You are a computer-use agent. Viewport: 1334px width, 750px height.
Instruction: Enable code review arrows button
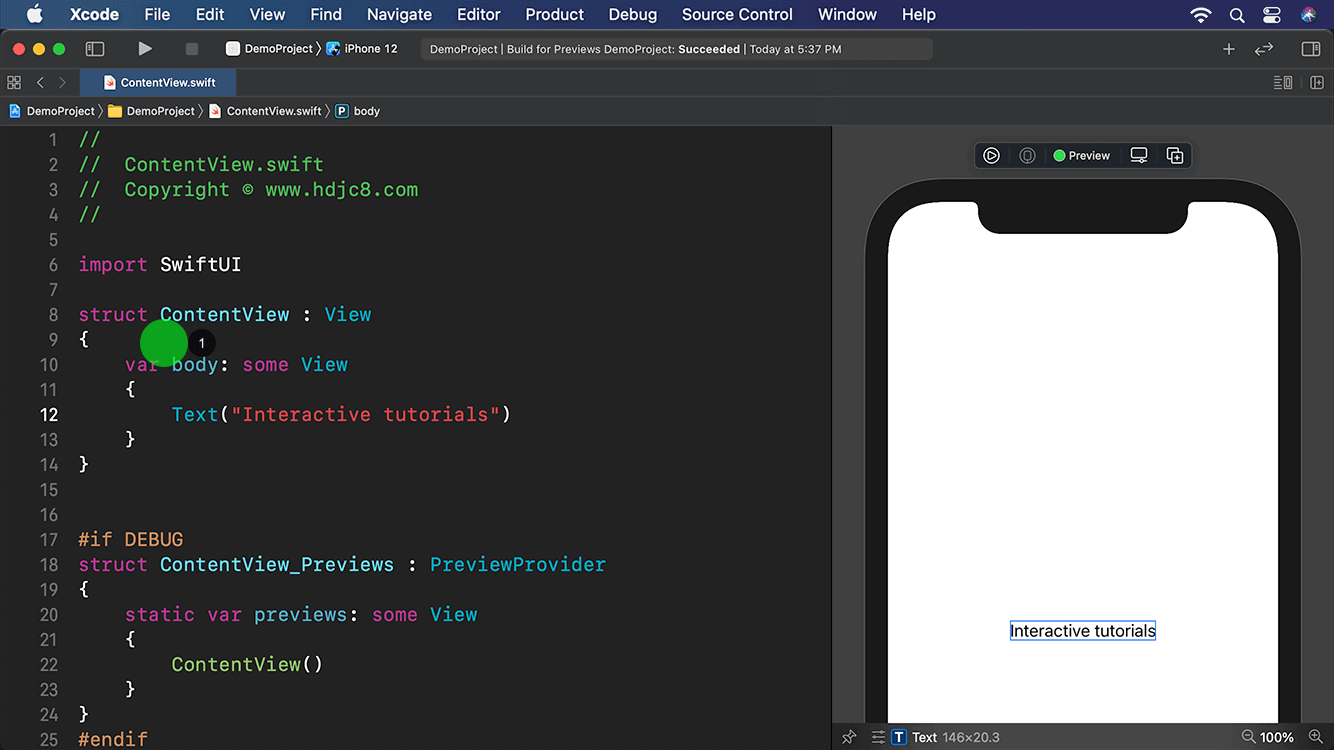pos(1264,49)
